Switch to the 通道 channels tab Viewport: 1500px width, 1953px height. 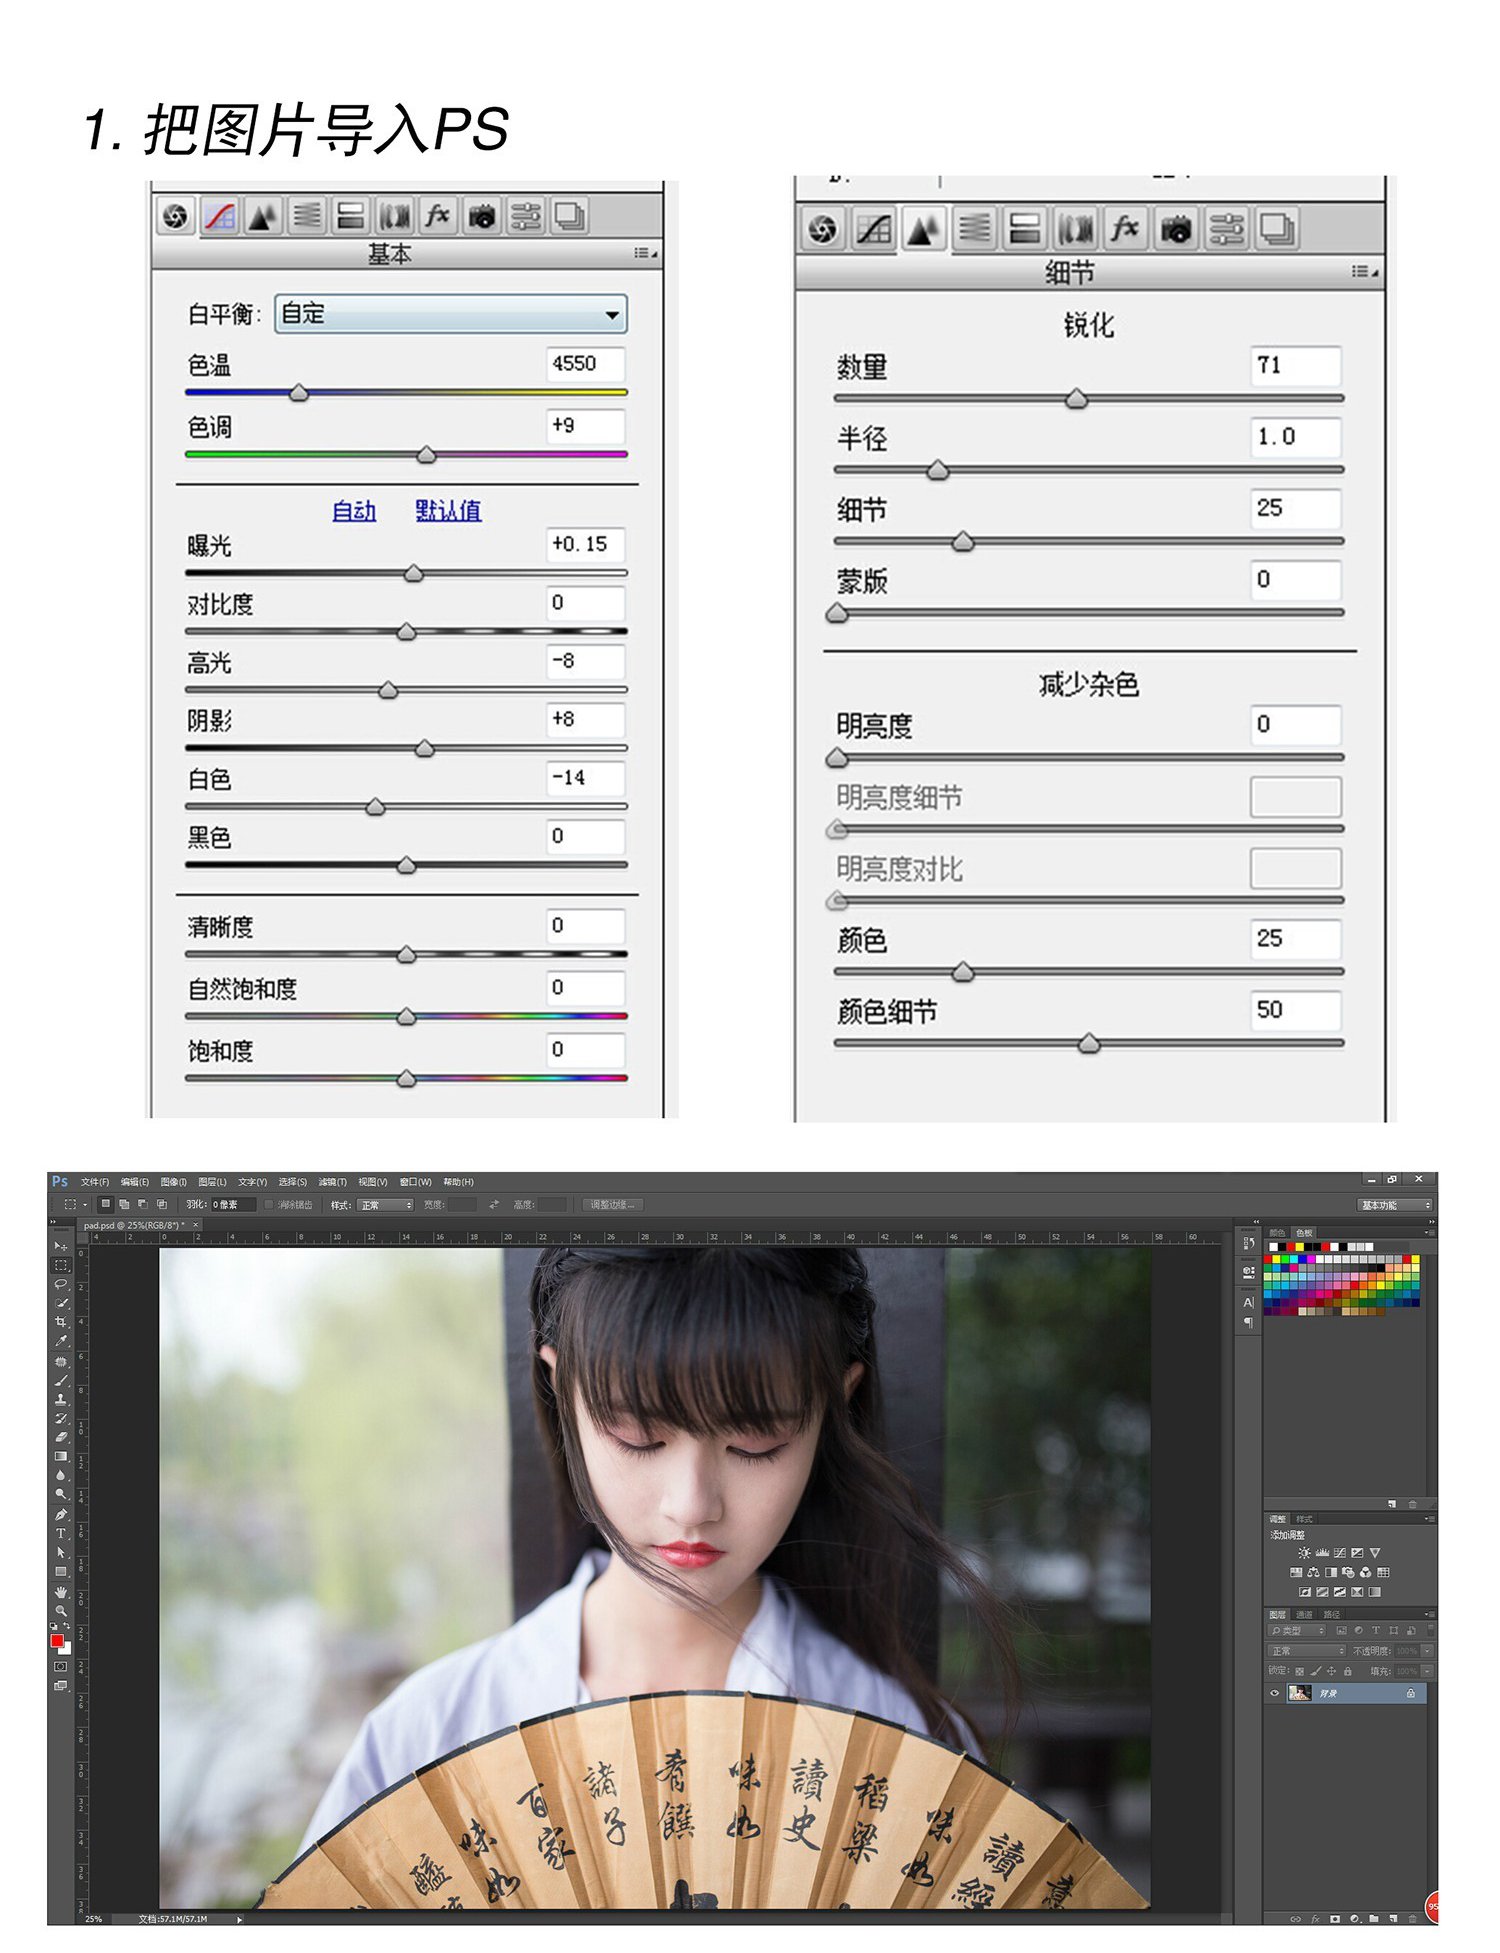click(1304, 1615)
